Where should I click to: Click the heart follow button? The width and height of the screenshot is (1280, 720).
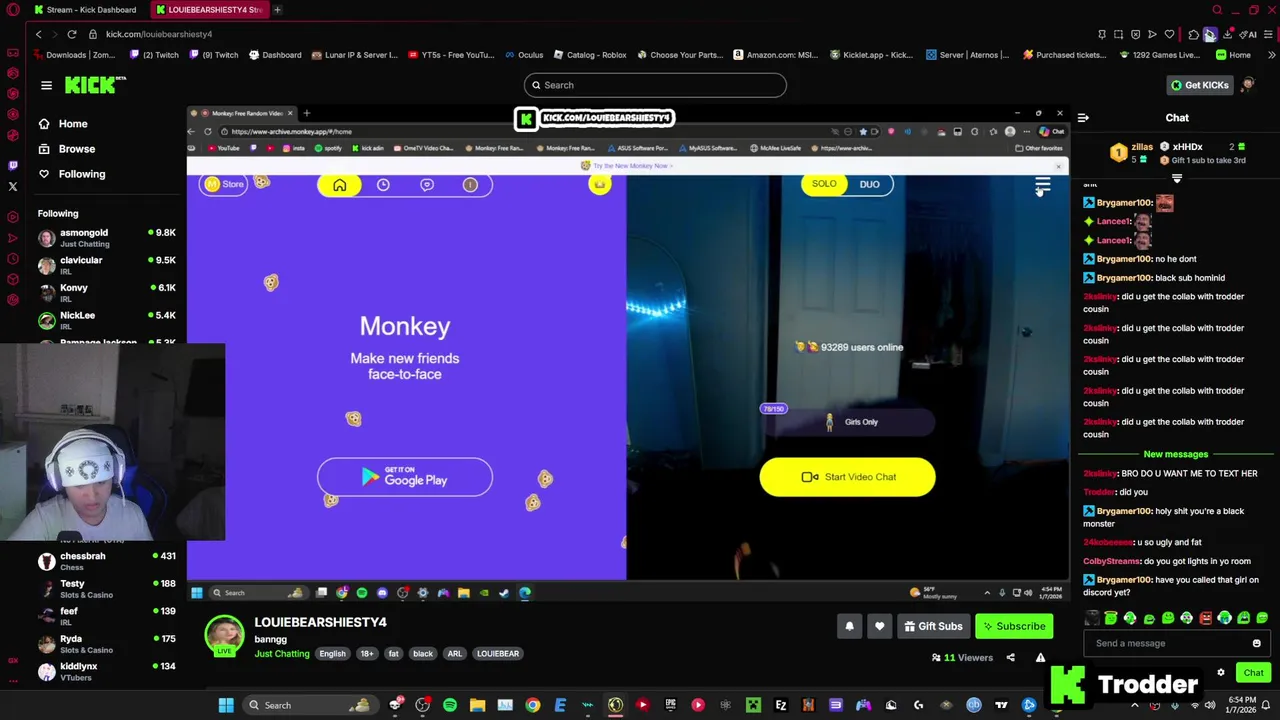(879, 627)
